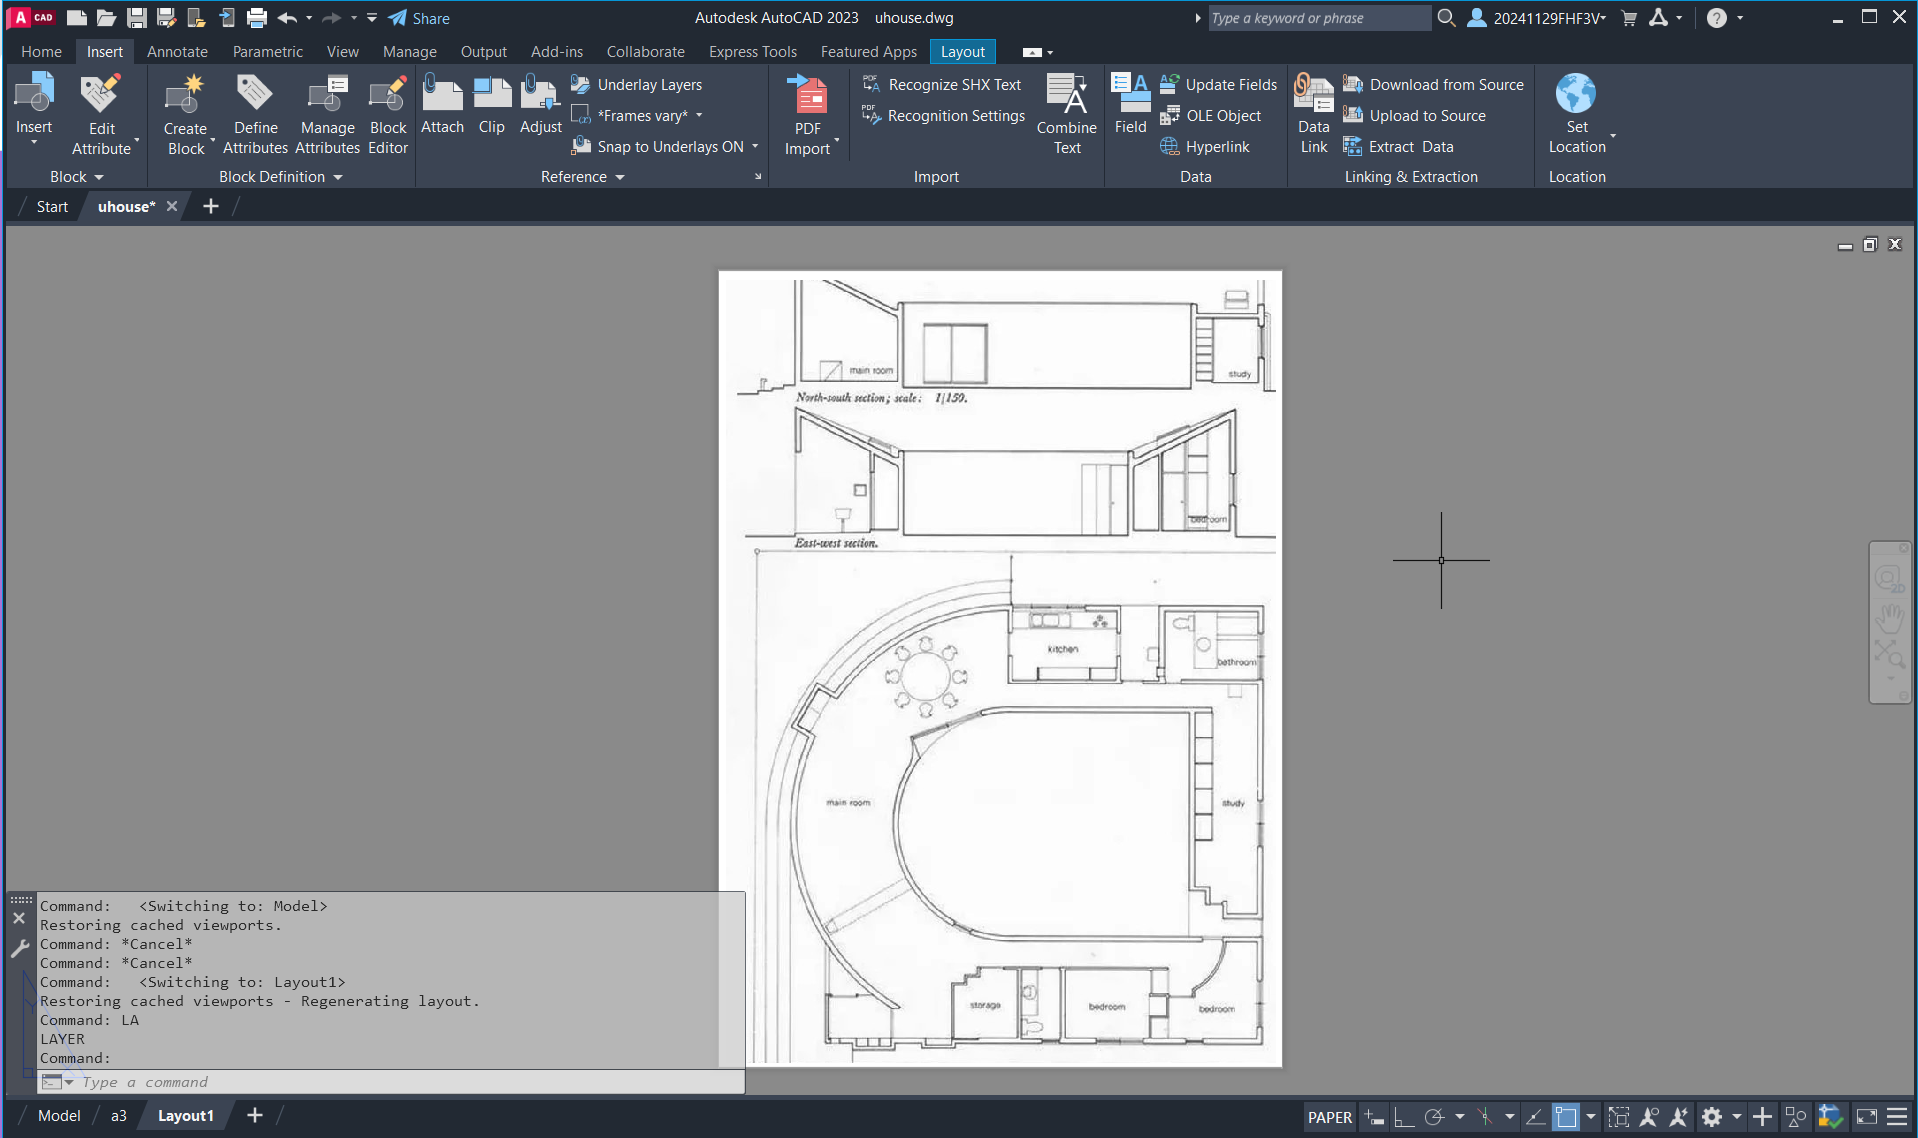Viewport: 1918px width, 1138px height.
Task: Click the Set Location globe icon
Action: tap(1576, 93)
